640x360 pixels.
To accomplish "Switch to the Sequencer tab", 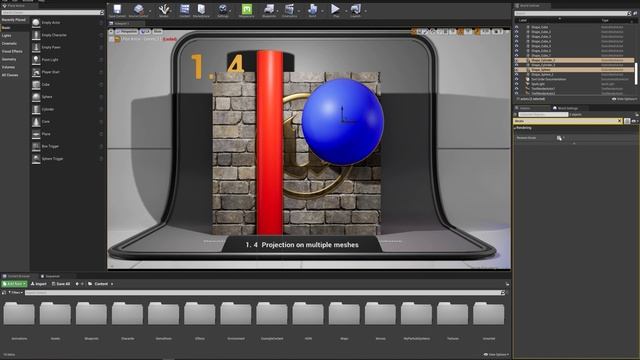I will pos(50,276).
